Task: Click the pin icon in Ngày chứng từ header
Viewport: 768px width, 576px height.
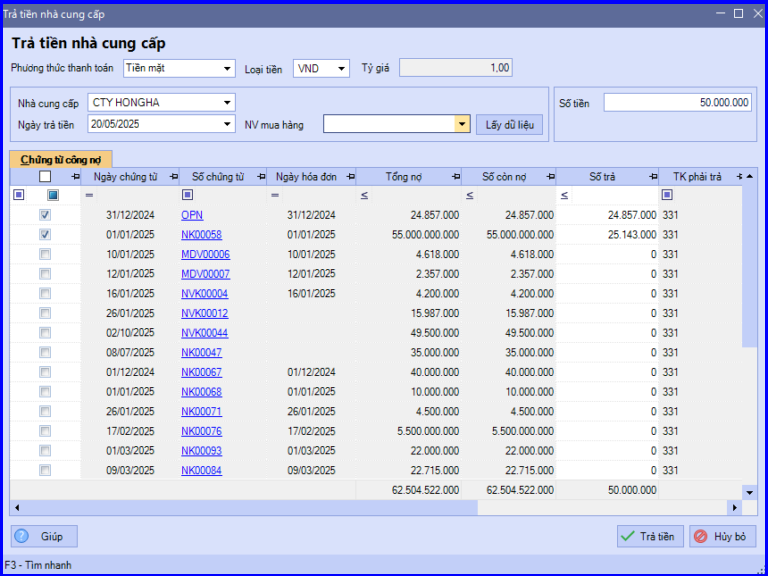Action: pyautogui.click(x=173, y=177)
